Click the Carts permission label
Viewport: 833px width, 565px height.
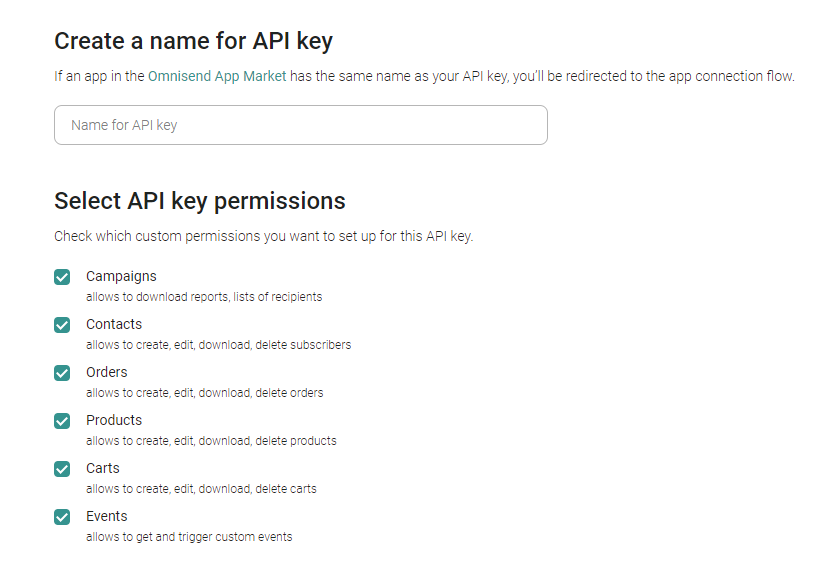tap(103, 468)
